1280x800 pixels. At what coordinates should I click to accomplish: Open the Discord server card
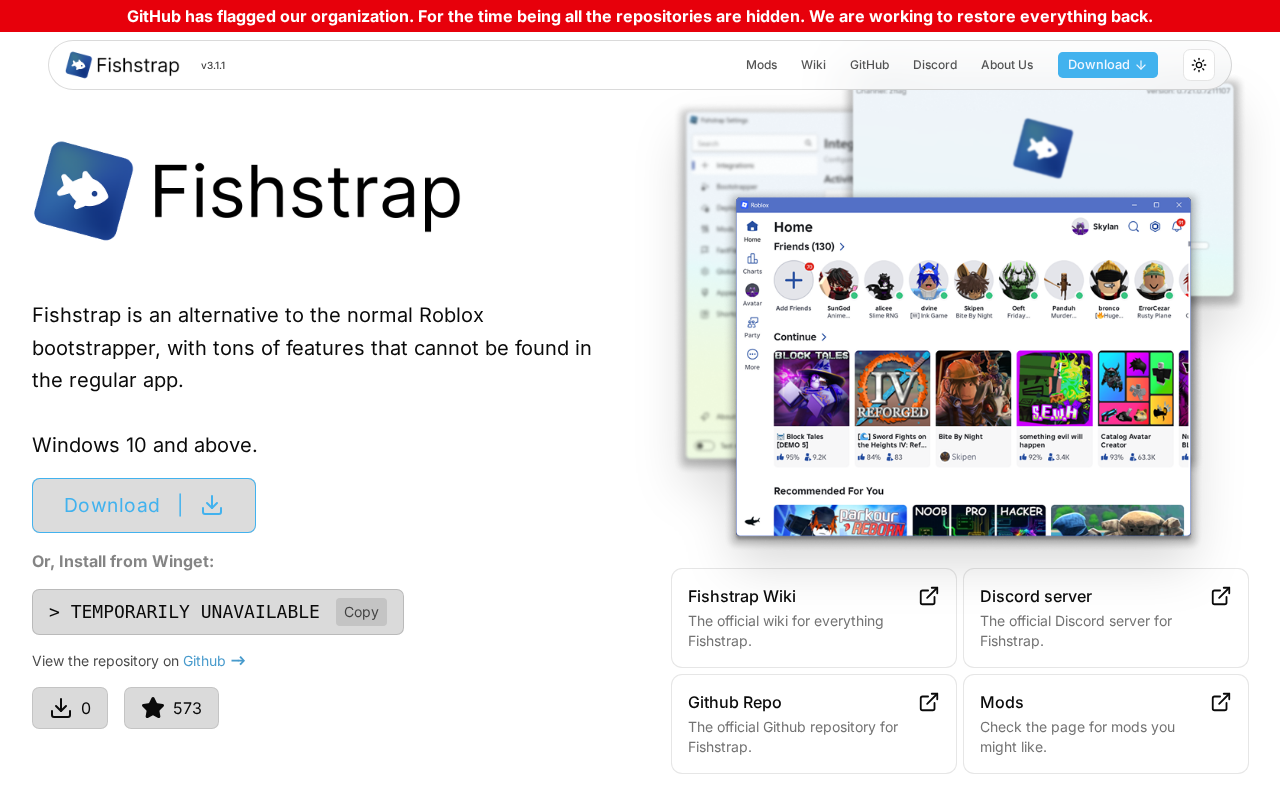click(1106, 618)
